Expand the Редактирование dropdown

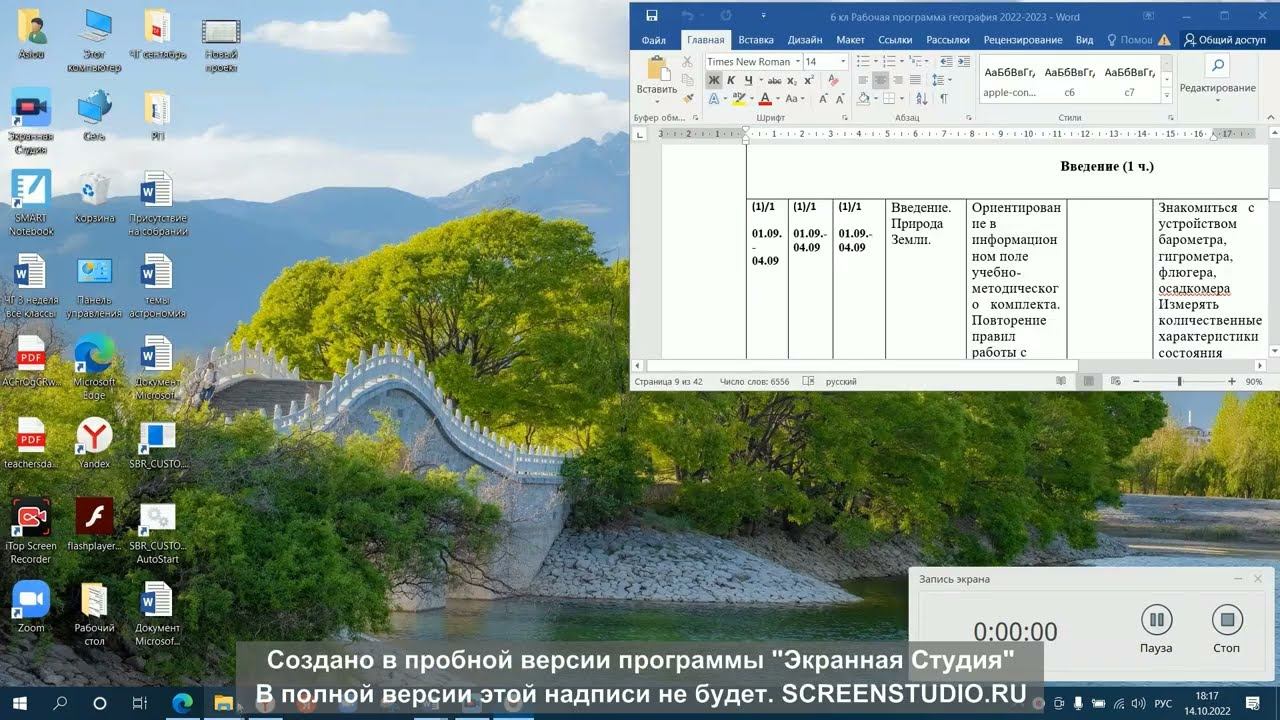click(1217, 88)
